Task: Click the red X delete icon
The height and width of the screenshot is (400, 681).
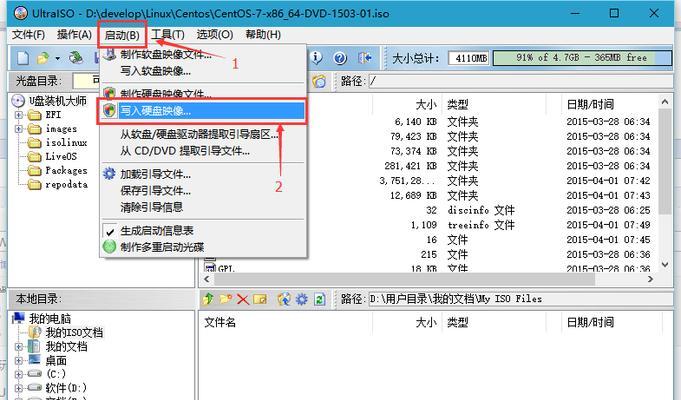Action: click(243, 299)
